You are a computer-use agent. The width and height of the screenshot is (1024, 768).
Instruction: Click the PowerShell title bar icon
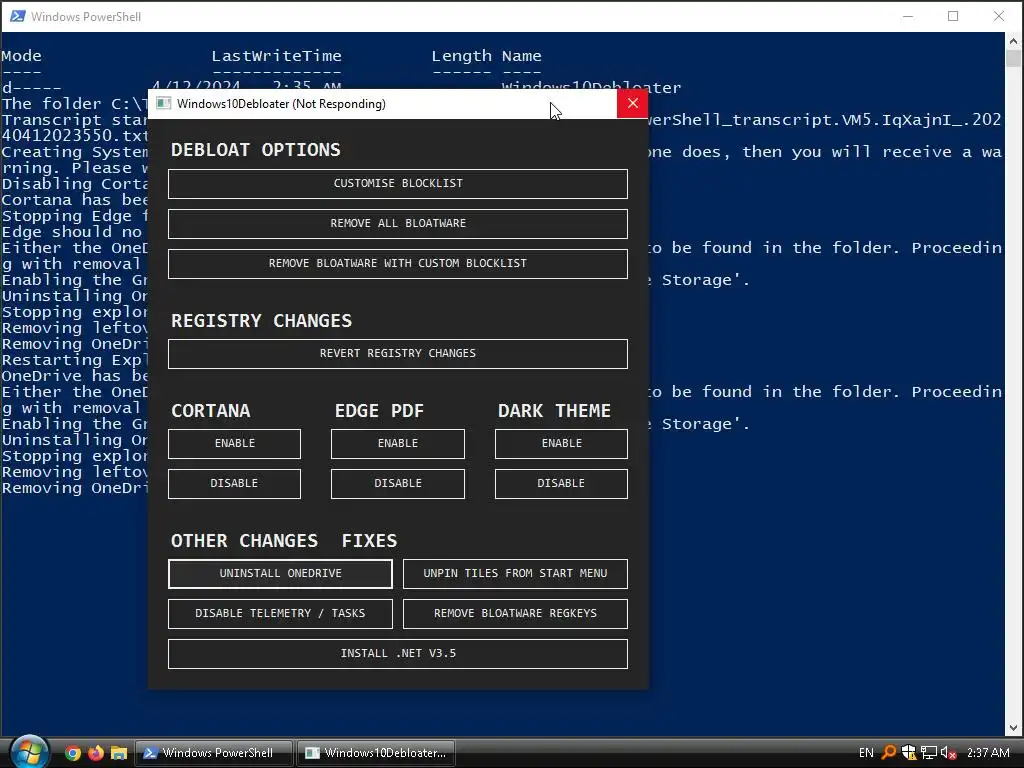pyautogui.click(x=18, y=16)
